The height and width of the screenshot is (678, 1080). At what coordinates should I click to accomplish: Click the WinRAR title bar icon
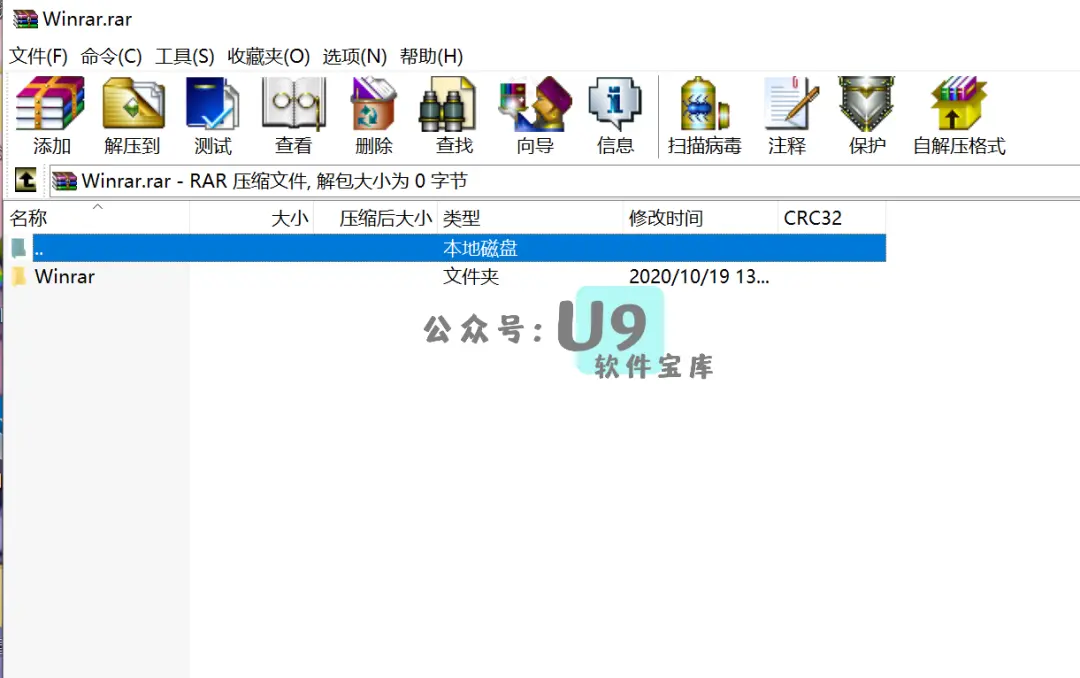(x=25, y=19)
